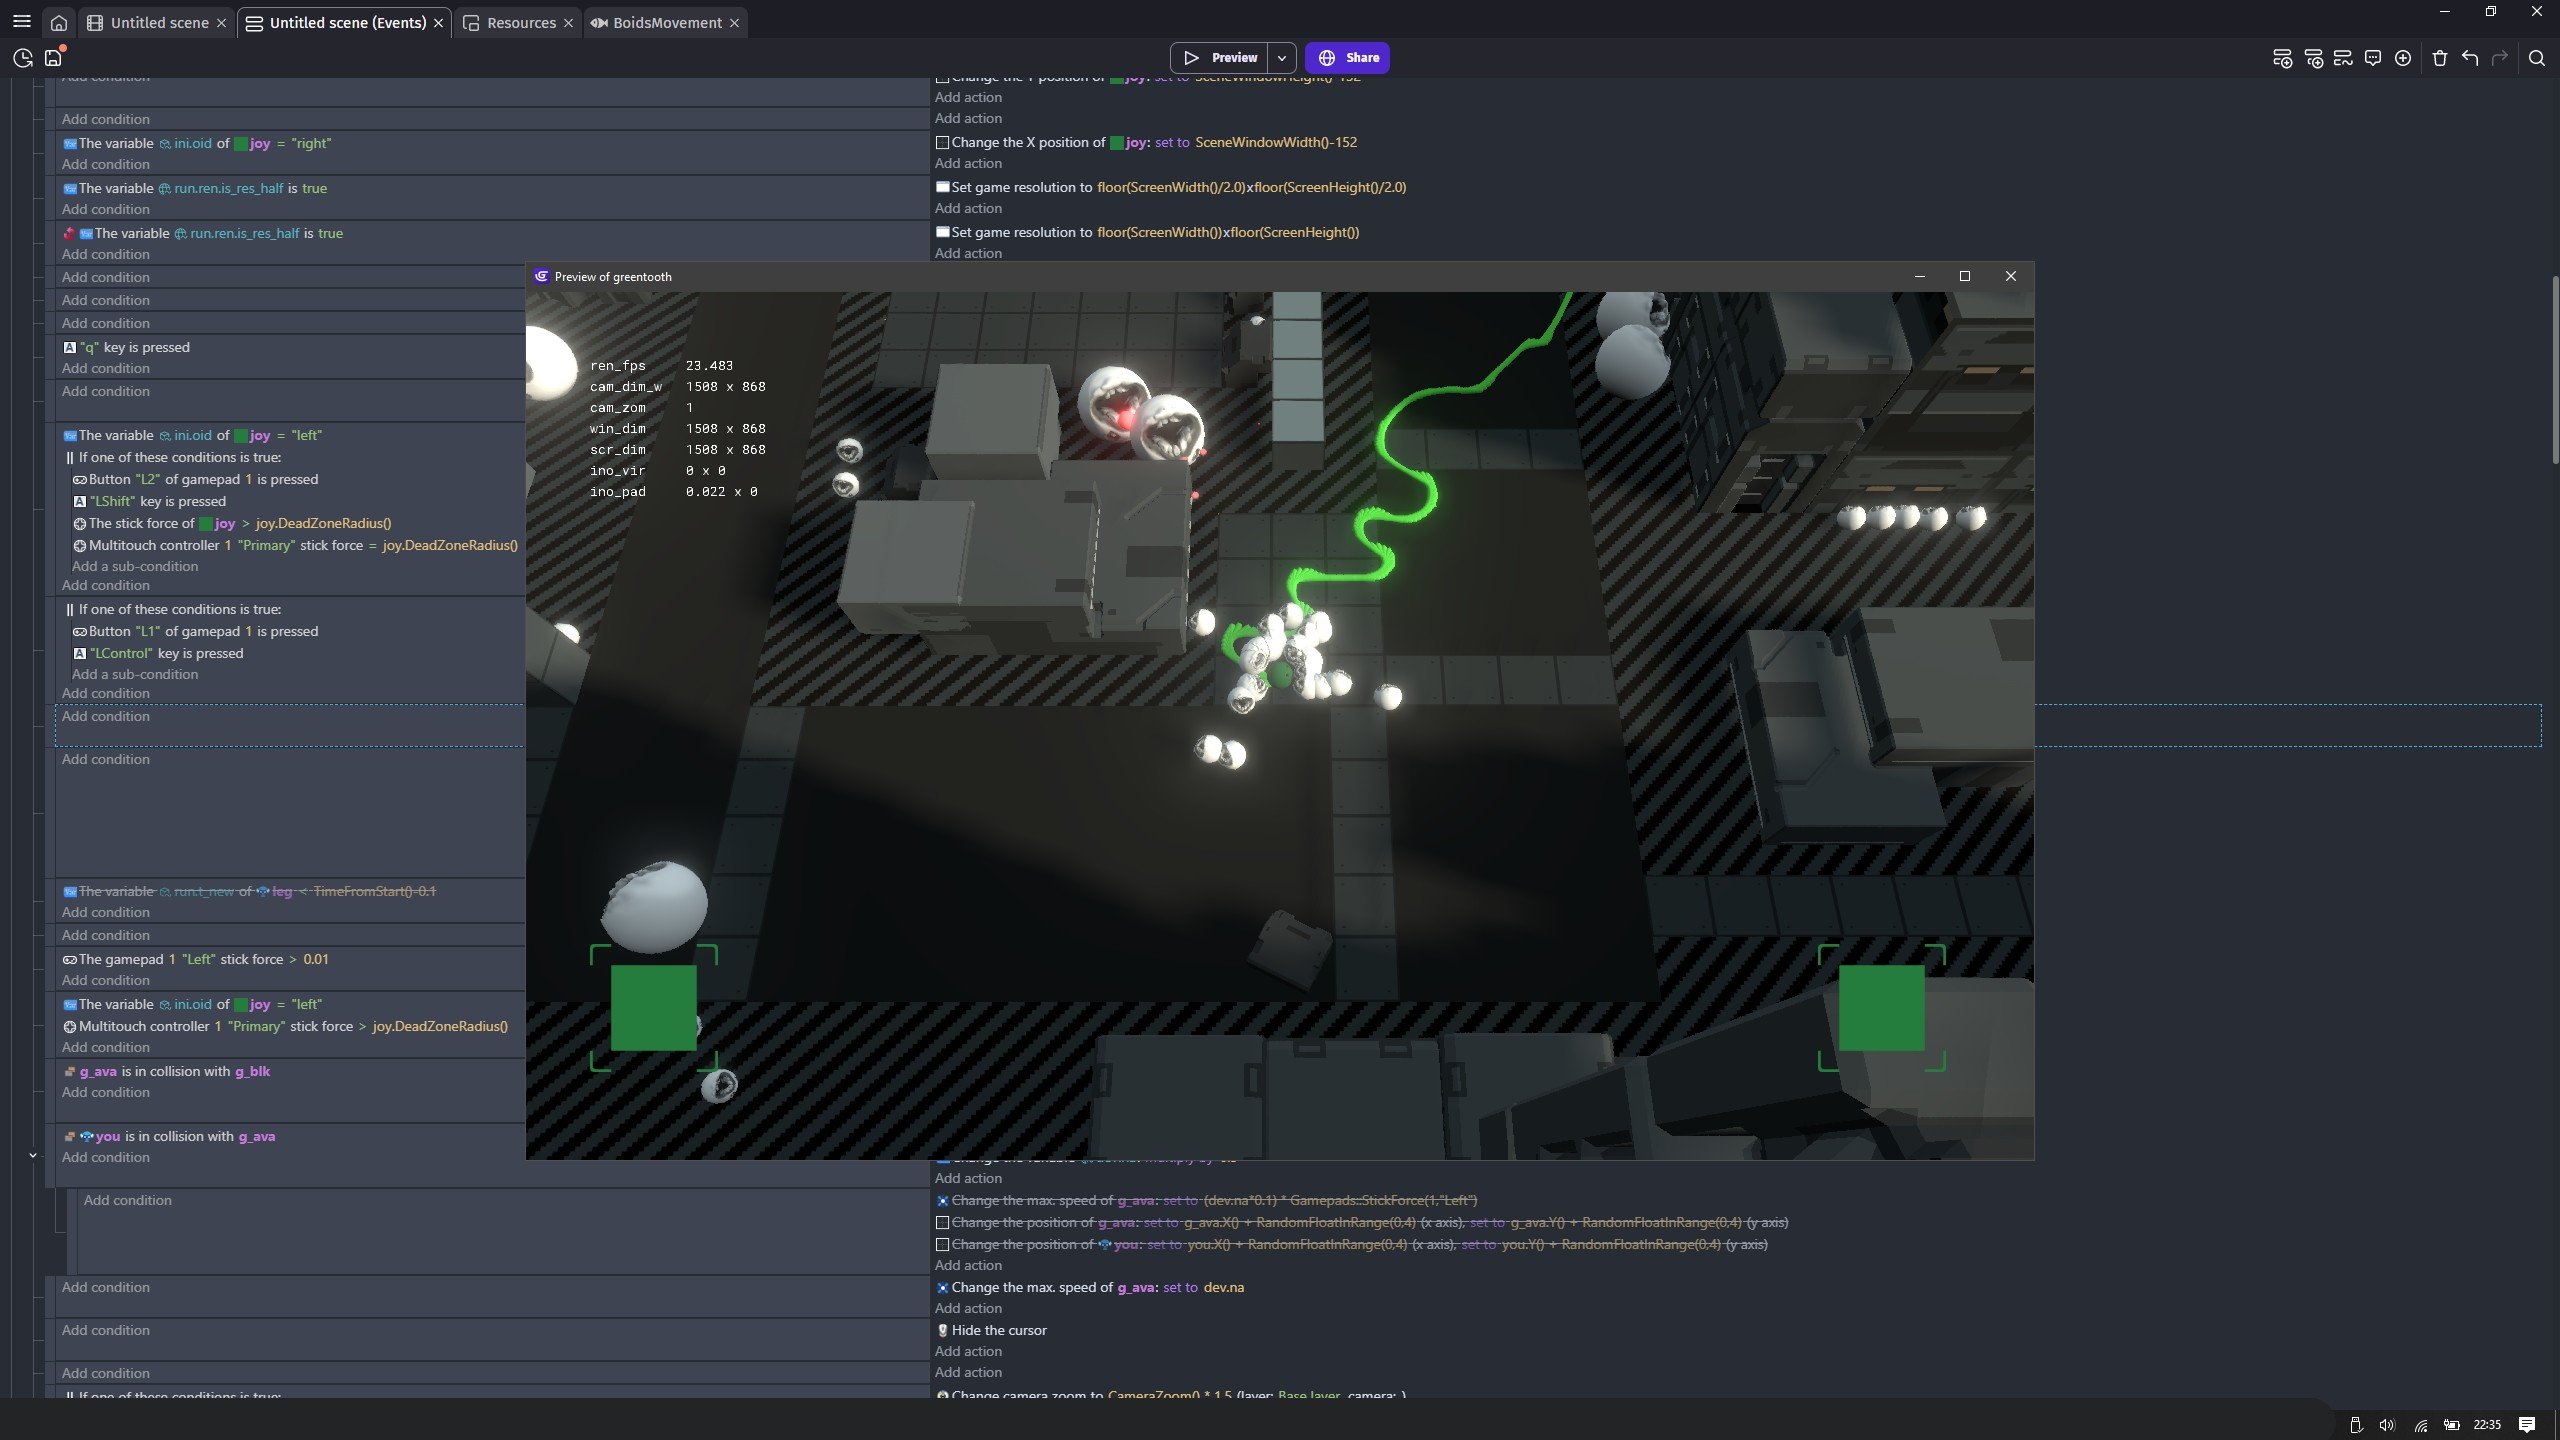
Task: Open the system volume icon
Action: pyautogui.click(x=2387, y=1425)
